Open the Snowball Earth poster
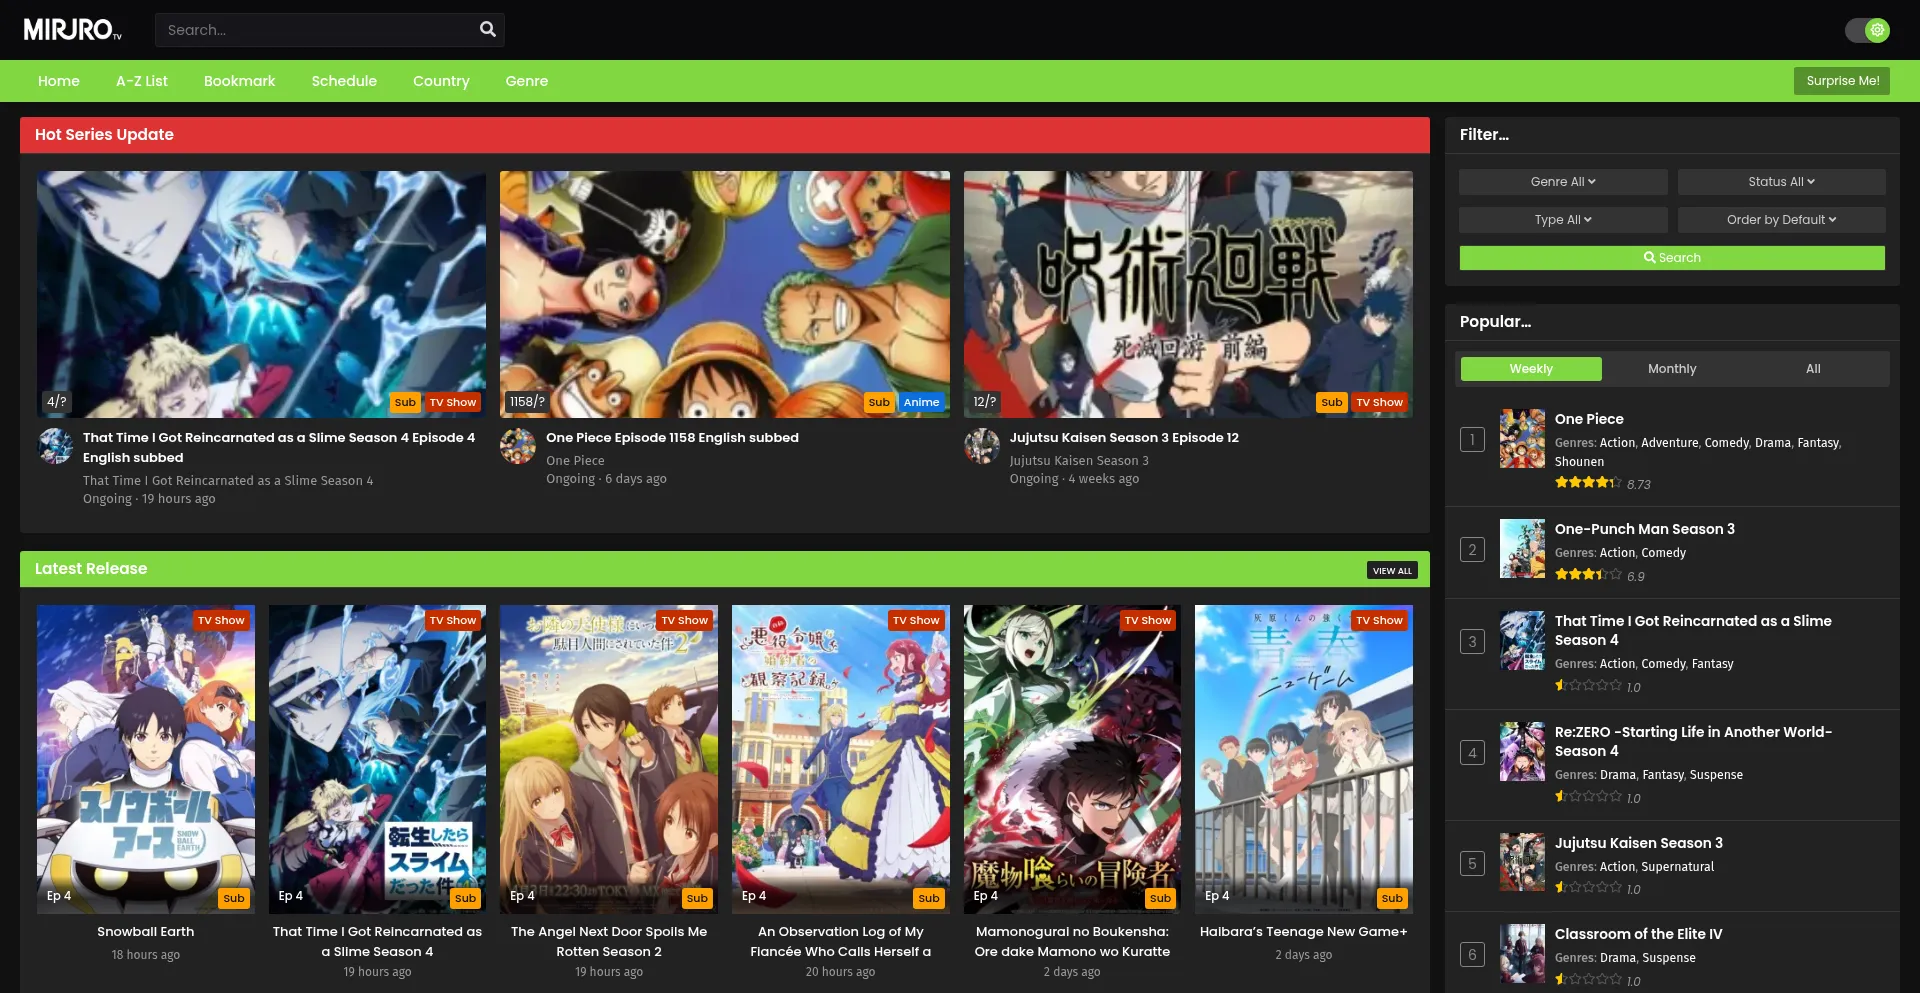 tap(146, 759)
